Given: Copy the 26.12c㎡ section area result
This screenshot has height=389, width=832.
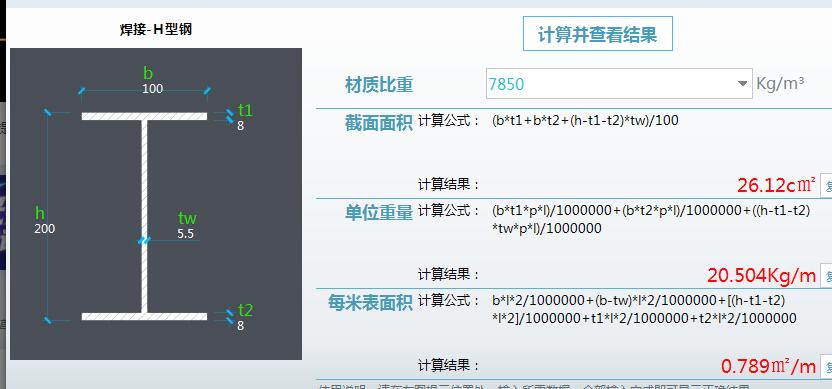Looking at the screenshot, I should [x=826, y=186].
